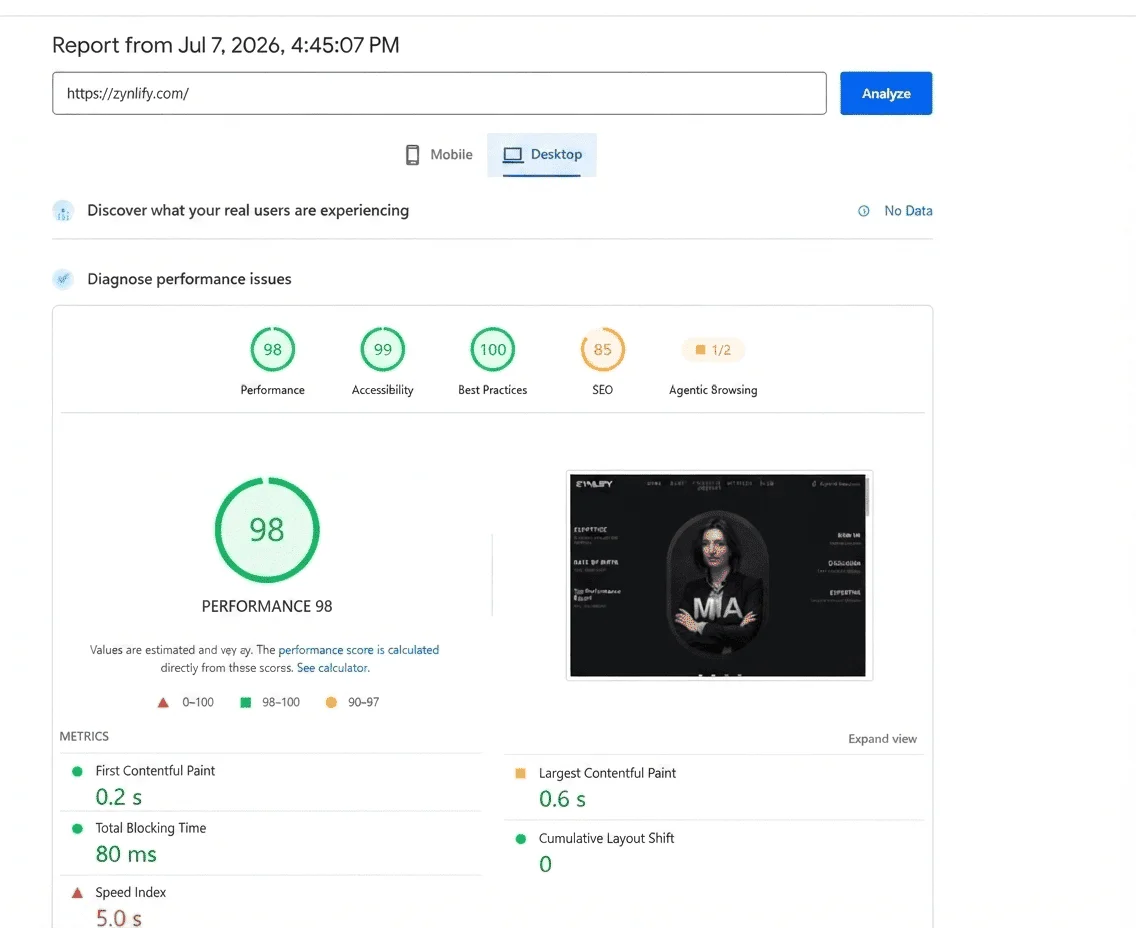
Task: Click the Diagnose performance issues heading
Action: (x=189, y=279)
